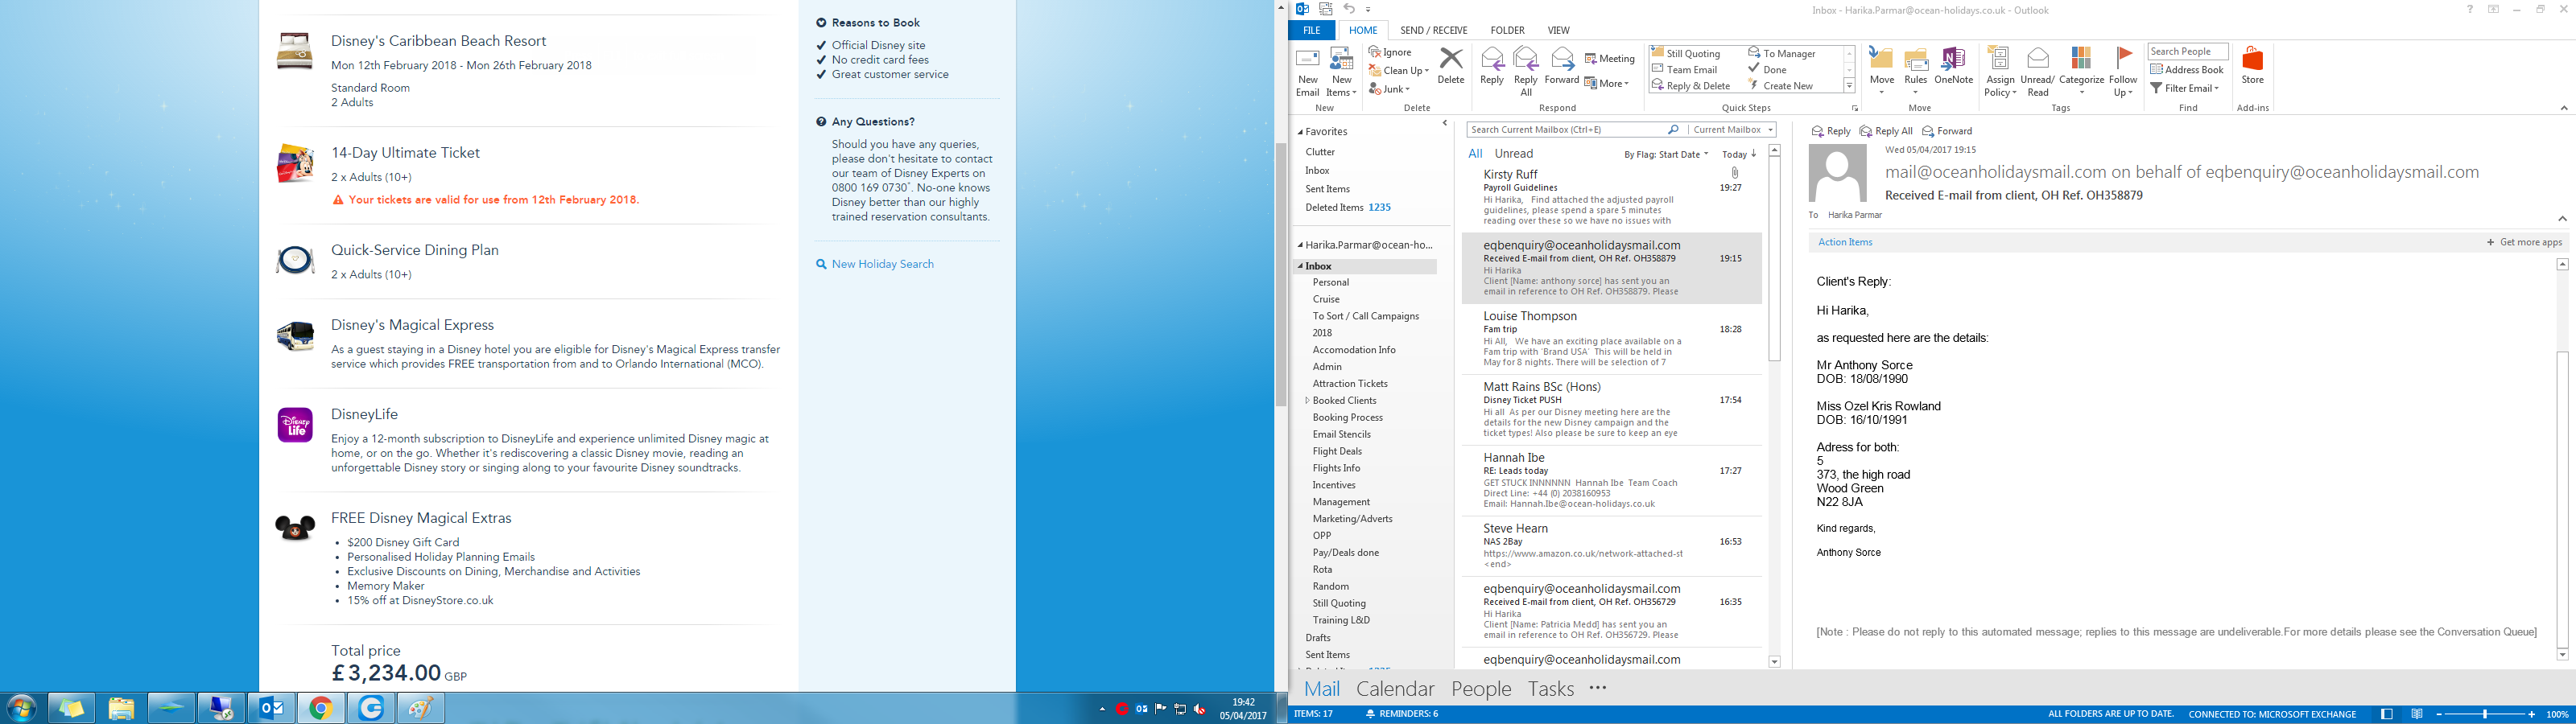Viewport: 2576px width, 724px height.
Task: Run the Done quick step
Action: point(1767,70)
